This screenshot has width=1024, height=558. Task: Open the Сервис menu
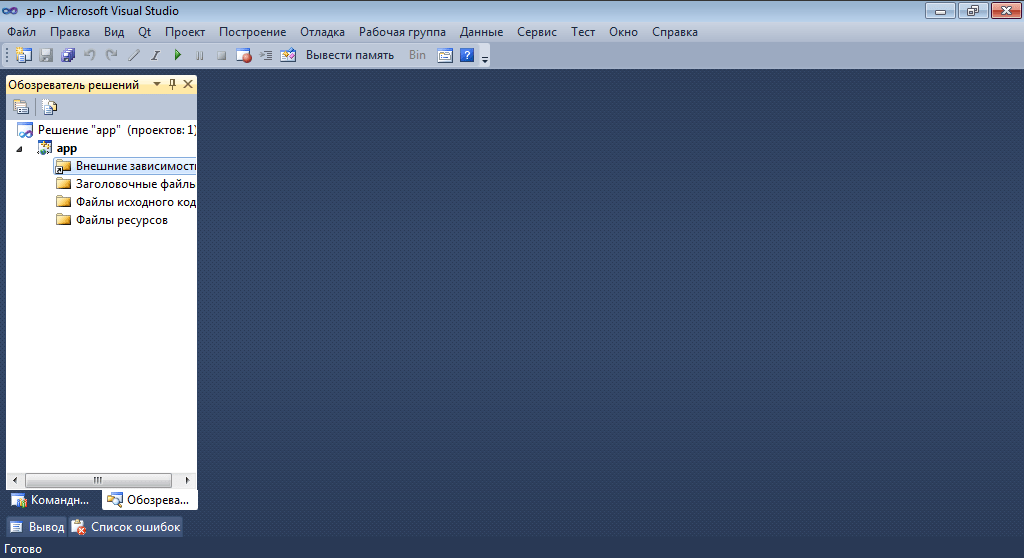pyautogui.click(x=537, y=32)
